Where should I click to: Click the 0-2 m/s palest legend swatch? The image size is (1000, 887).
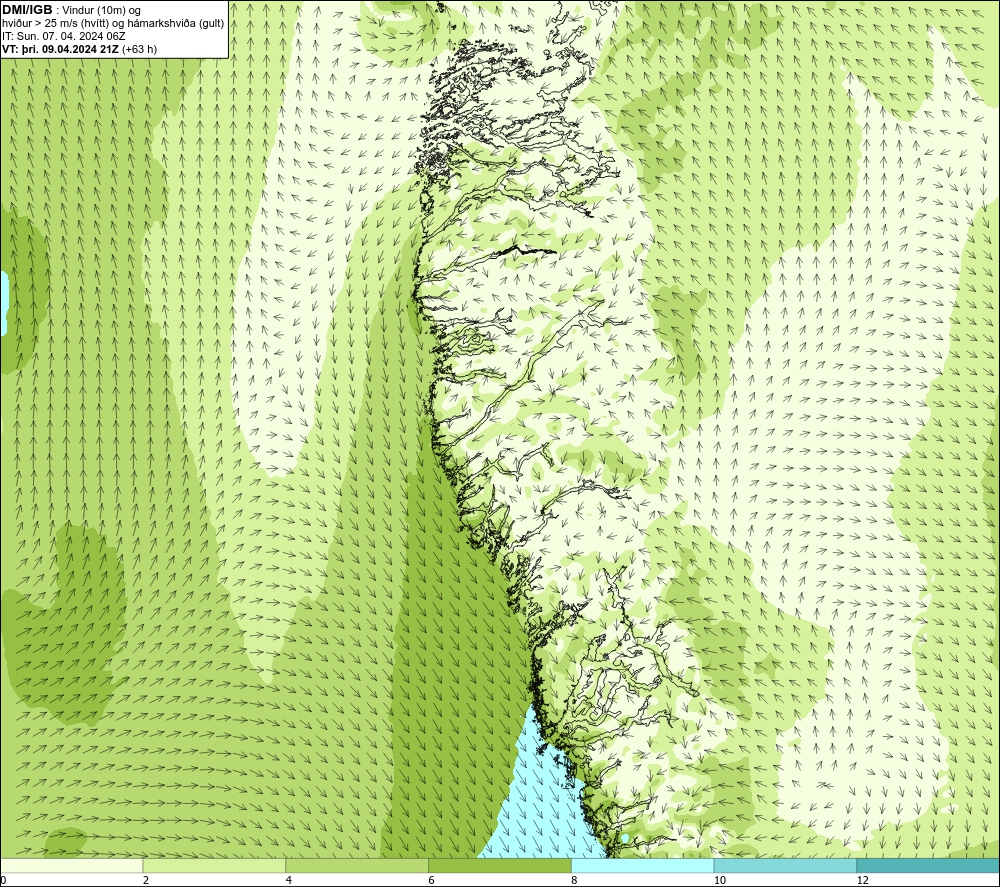coord(71,866)
